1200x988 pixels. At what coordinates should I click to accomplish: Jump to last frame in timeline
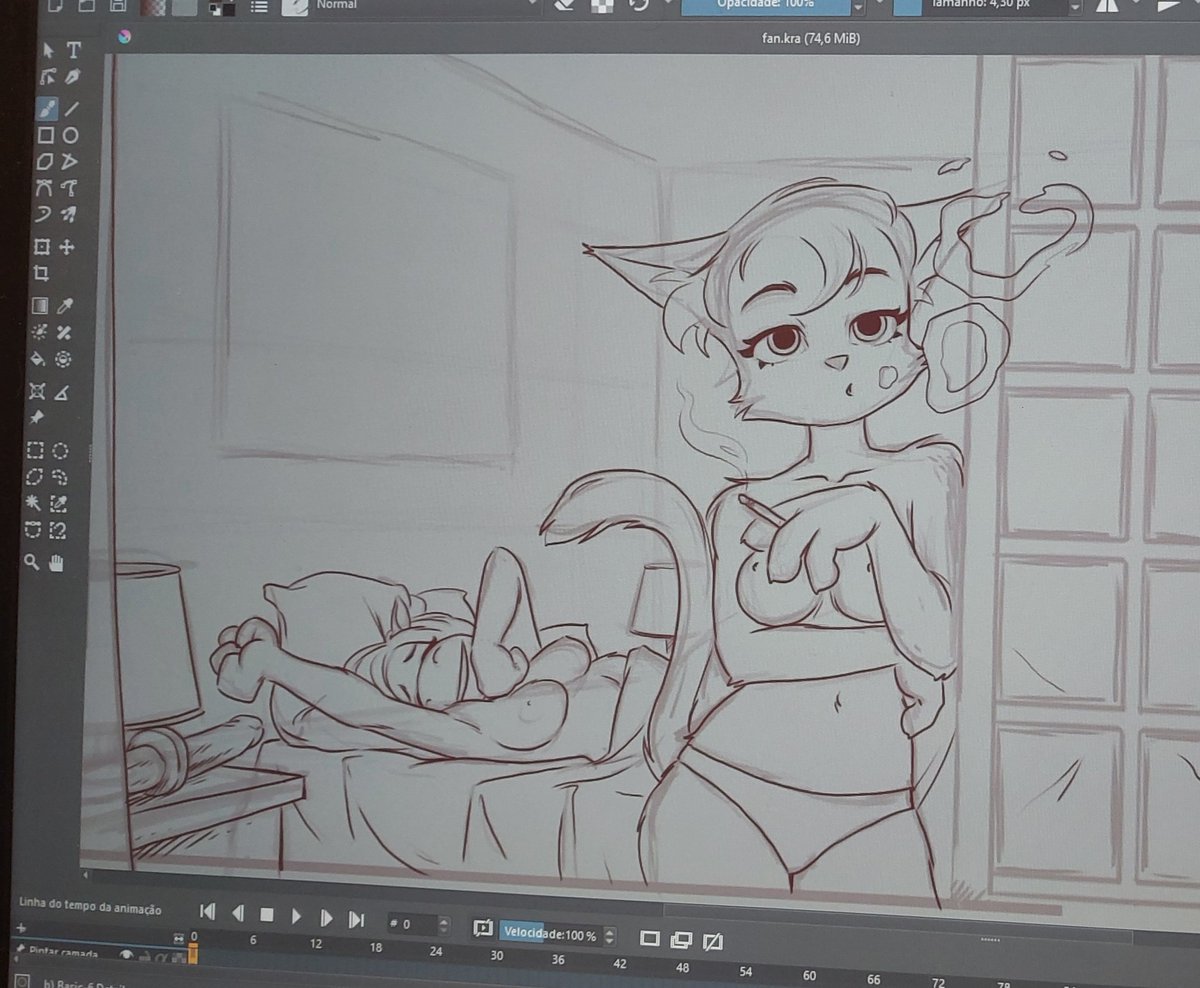coord(356,918)
